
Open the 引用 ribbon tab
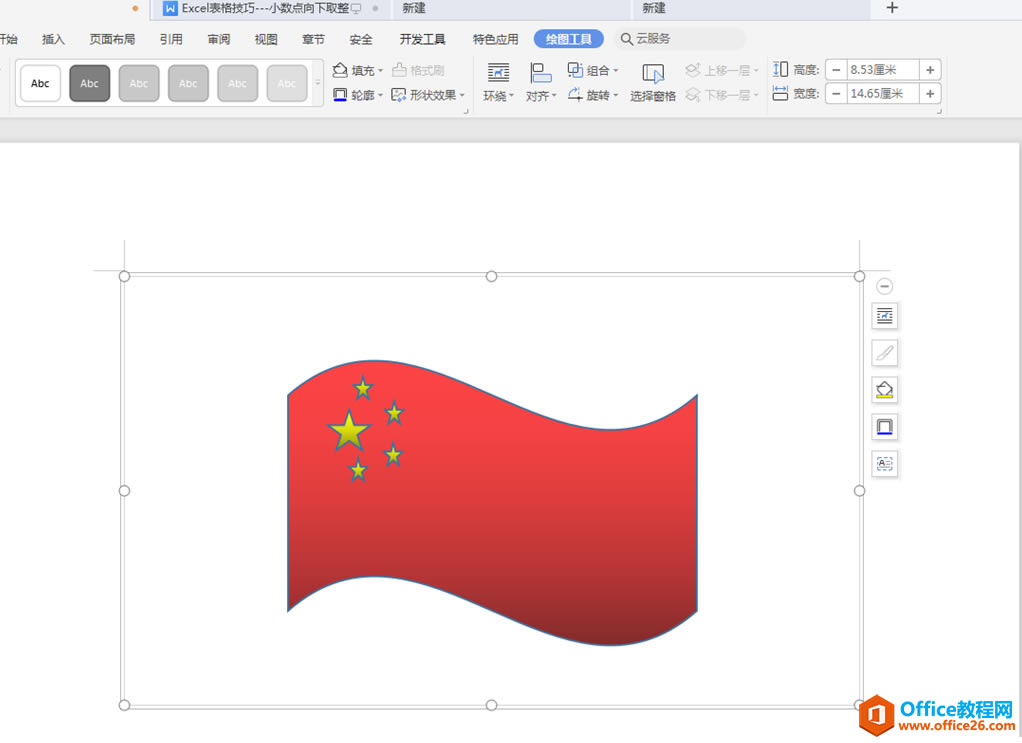point(171,39)
